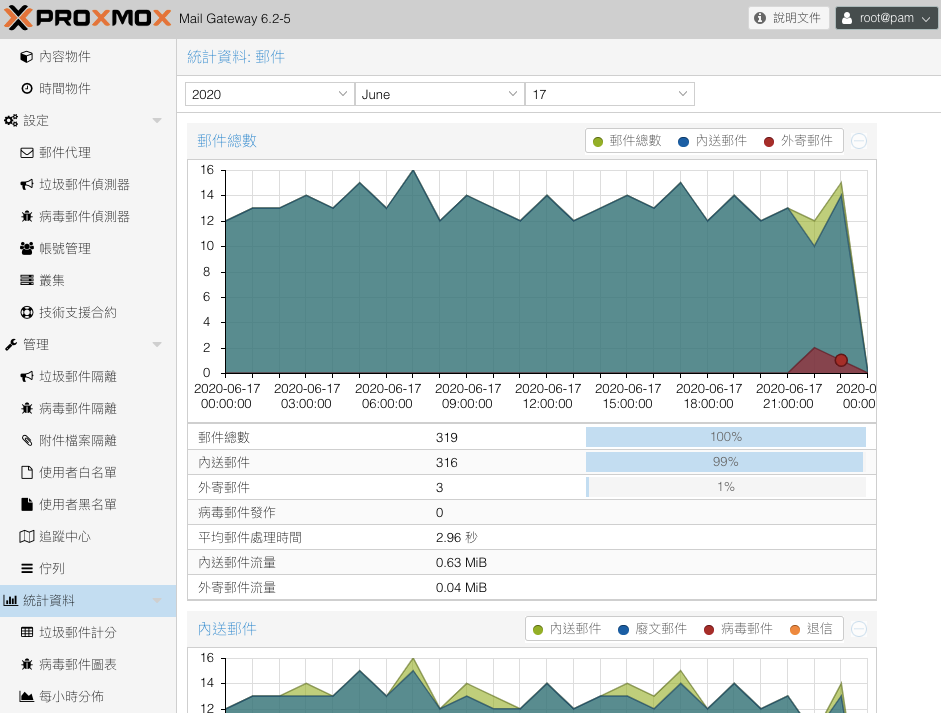Click the 使用者白名單 file icon
This screenshot has height=713, width=941.
(x=26, y=472)
